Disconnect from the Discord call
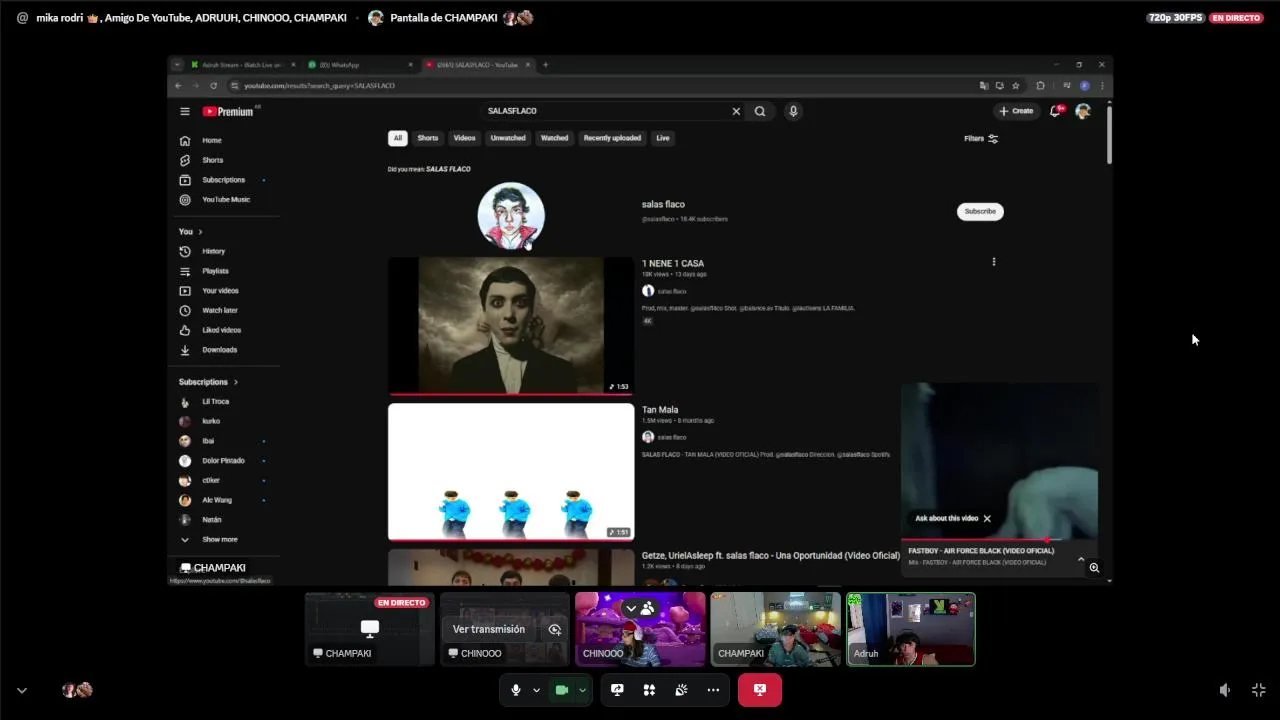The height and width of the screenshot is (720, 1280). [x=760, y=690]
